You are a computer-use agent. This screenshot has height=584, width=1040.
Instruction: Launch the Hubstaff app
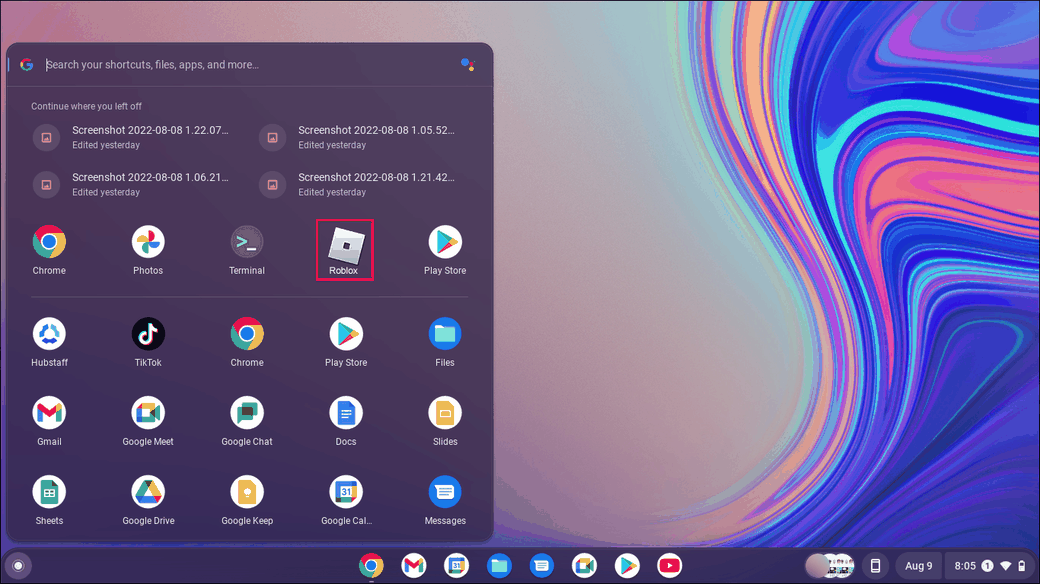[49, 335]
